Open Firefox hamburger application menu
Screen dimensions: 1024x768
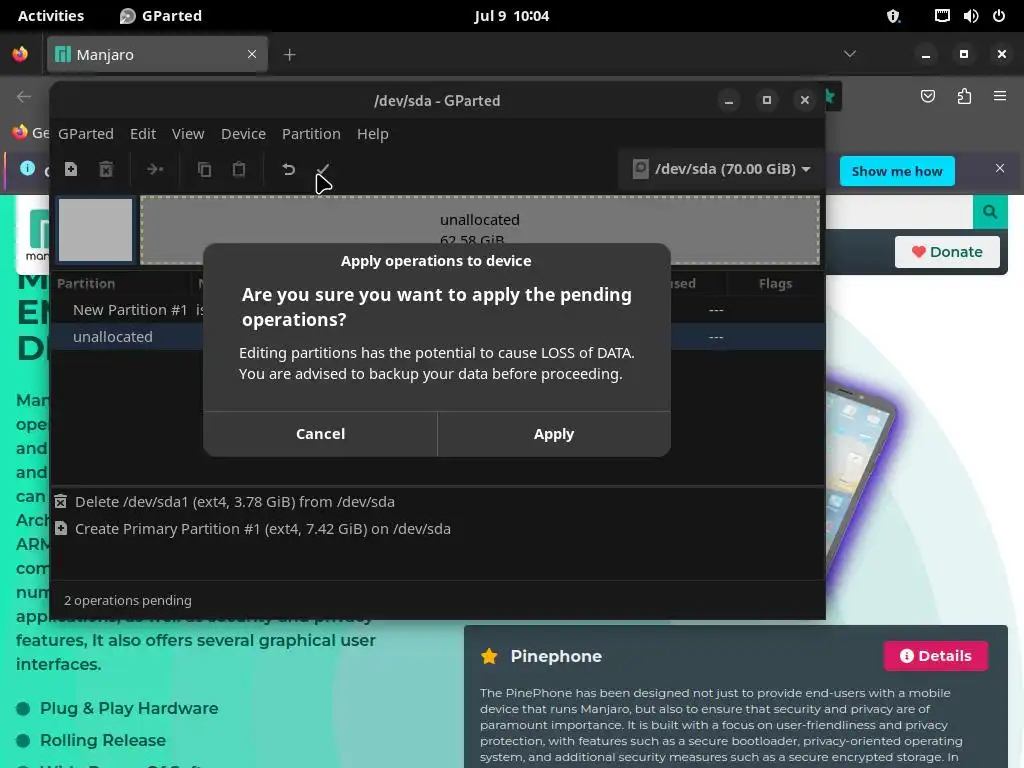[x=1000, y=97]
